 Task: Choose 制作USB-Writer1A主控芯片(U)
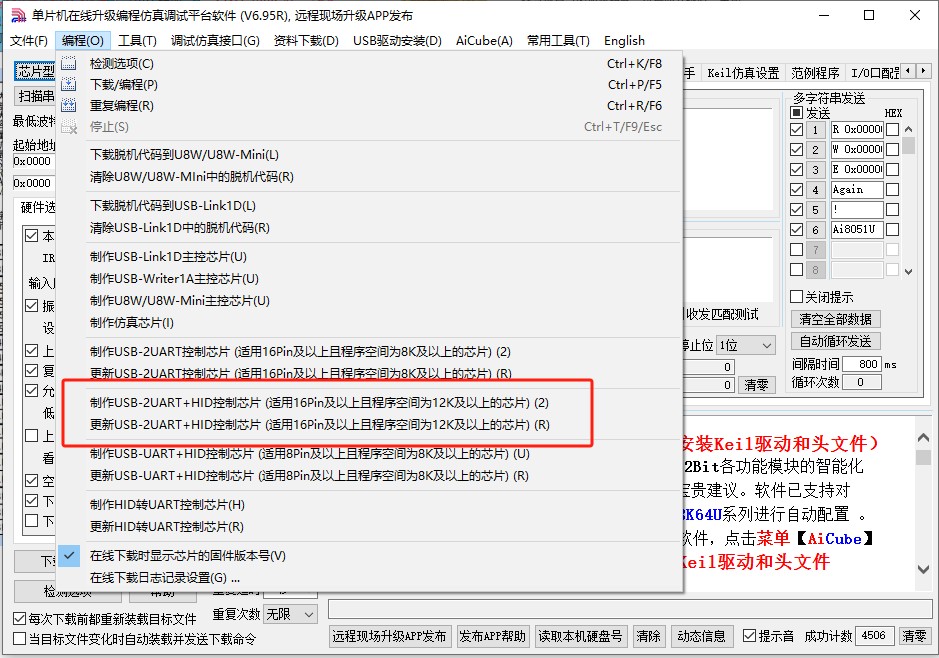click(x=369, y=278)
